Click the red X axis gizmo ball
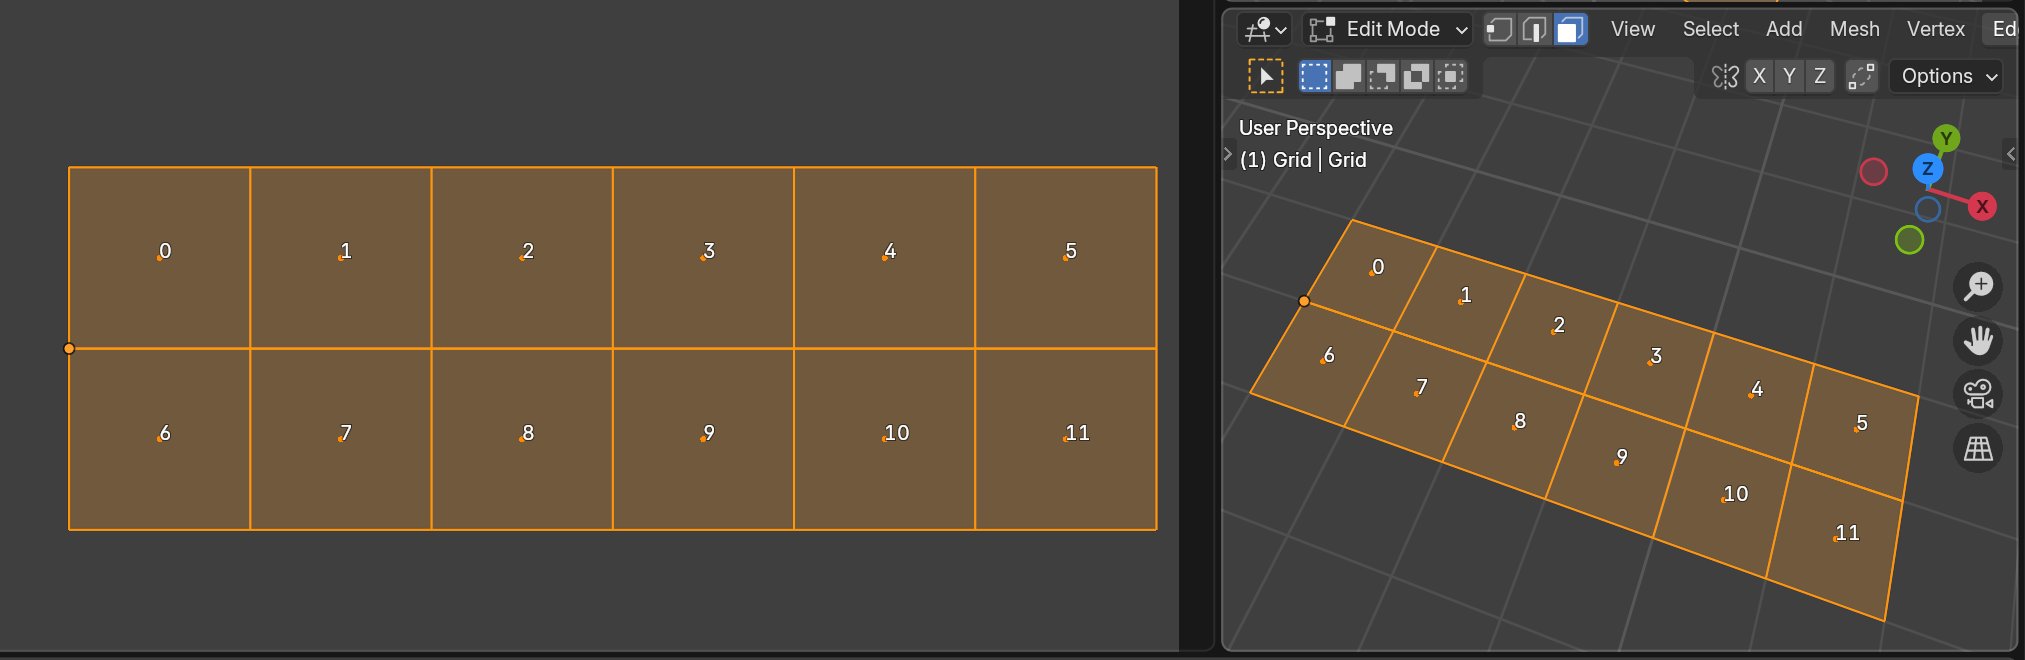The height and width of the screenshot is (660, 2025). (1982, 207)
